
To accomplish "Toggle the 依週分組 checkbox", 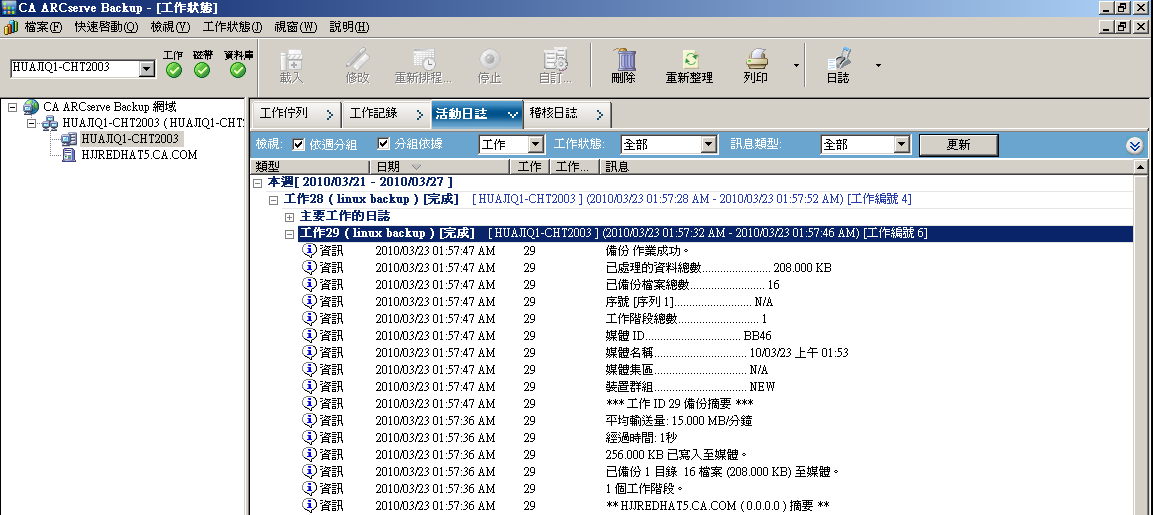I will coord(299,144).
